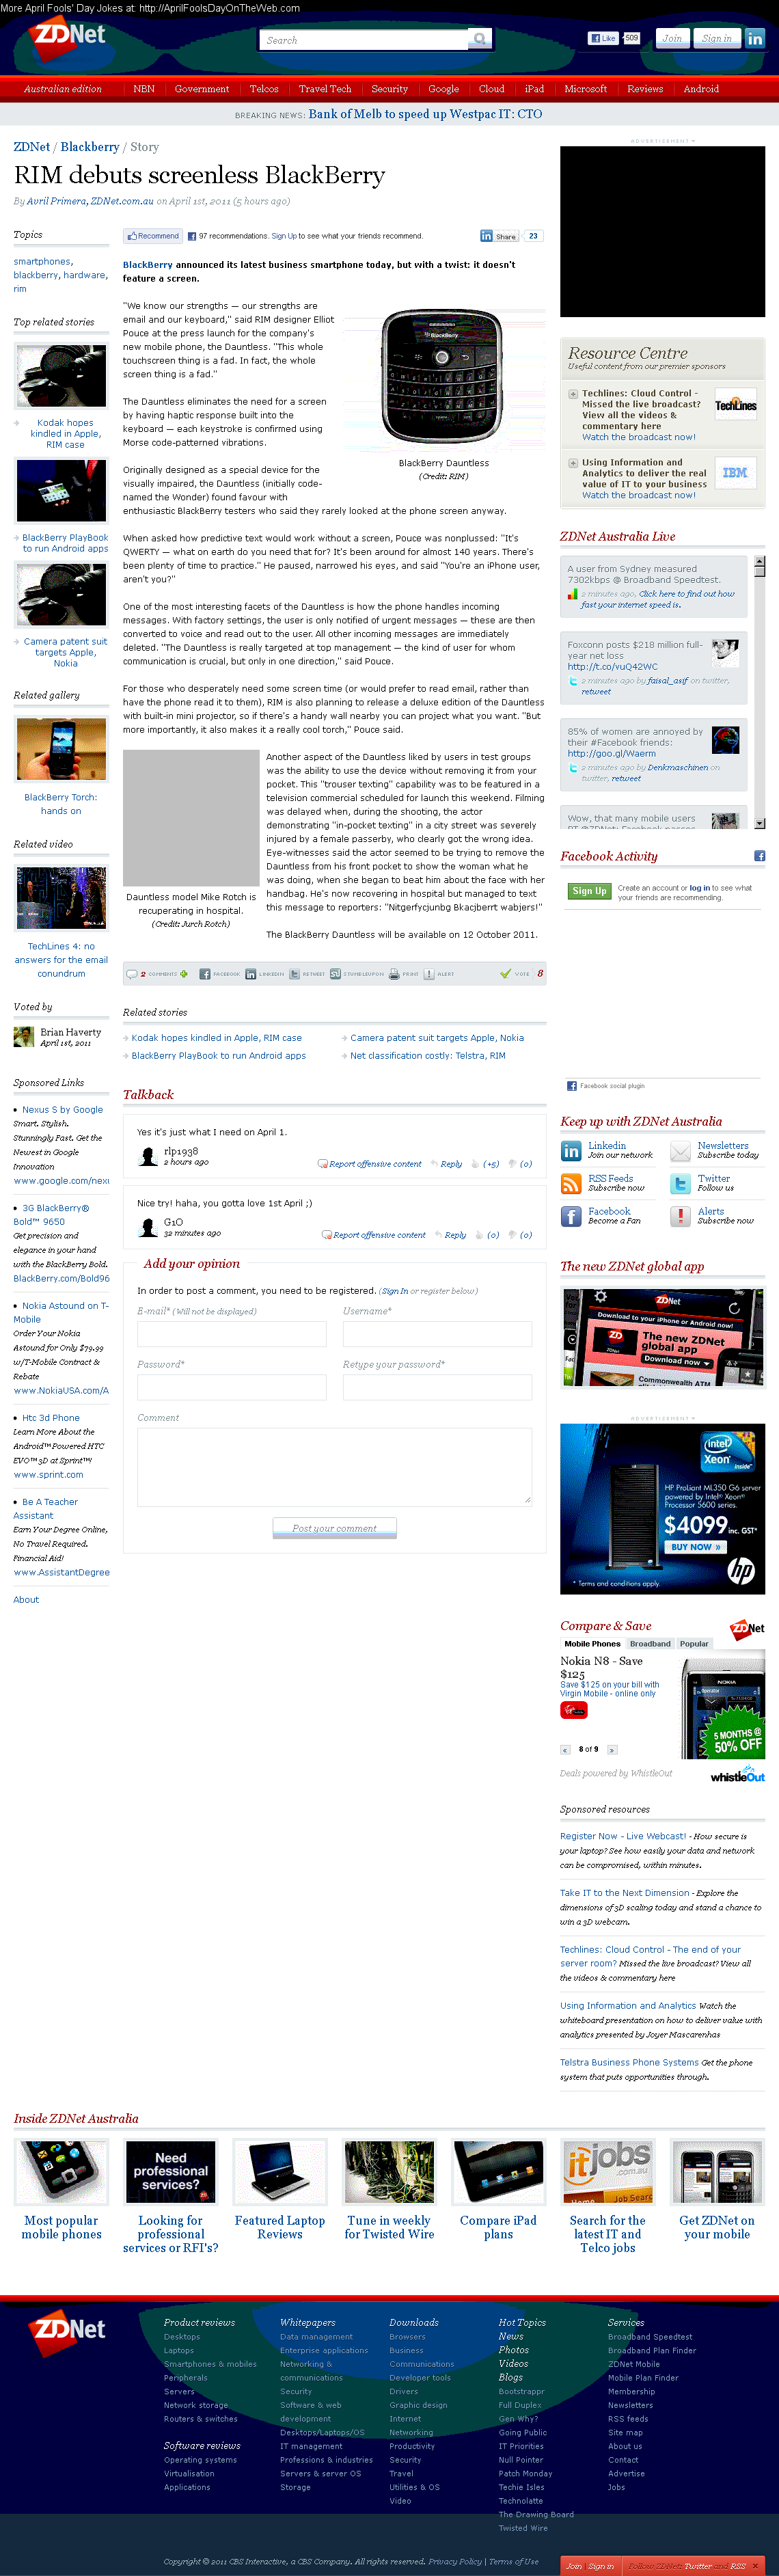
Task: Go to the next Compare & Save deal
Action: click(x=612, y=1750)
